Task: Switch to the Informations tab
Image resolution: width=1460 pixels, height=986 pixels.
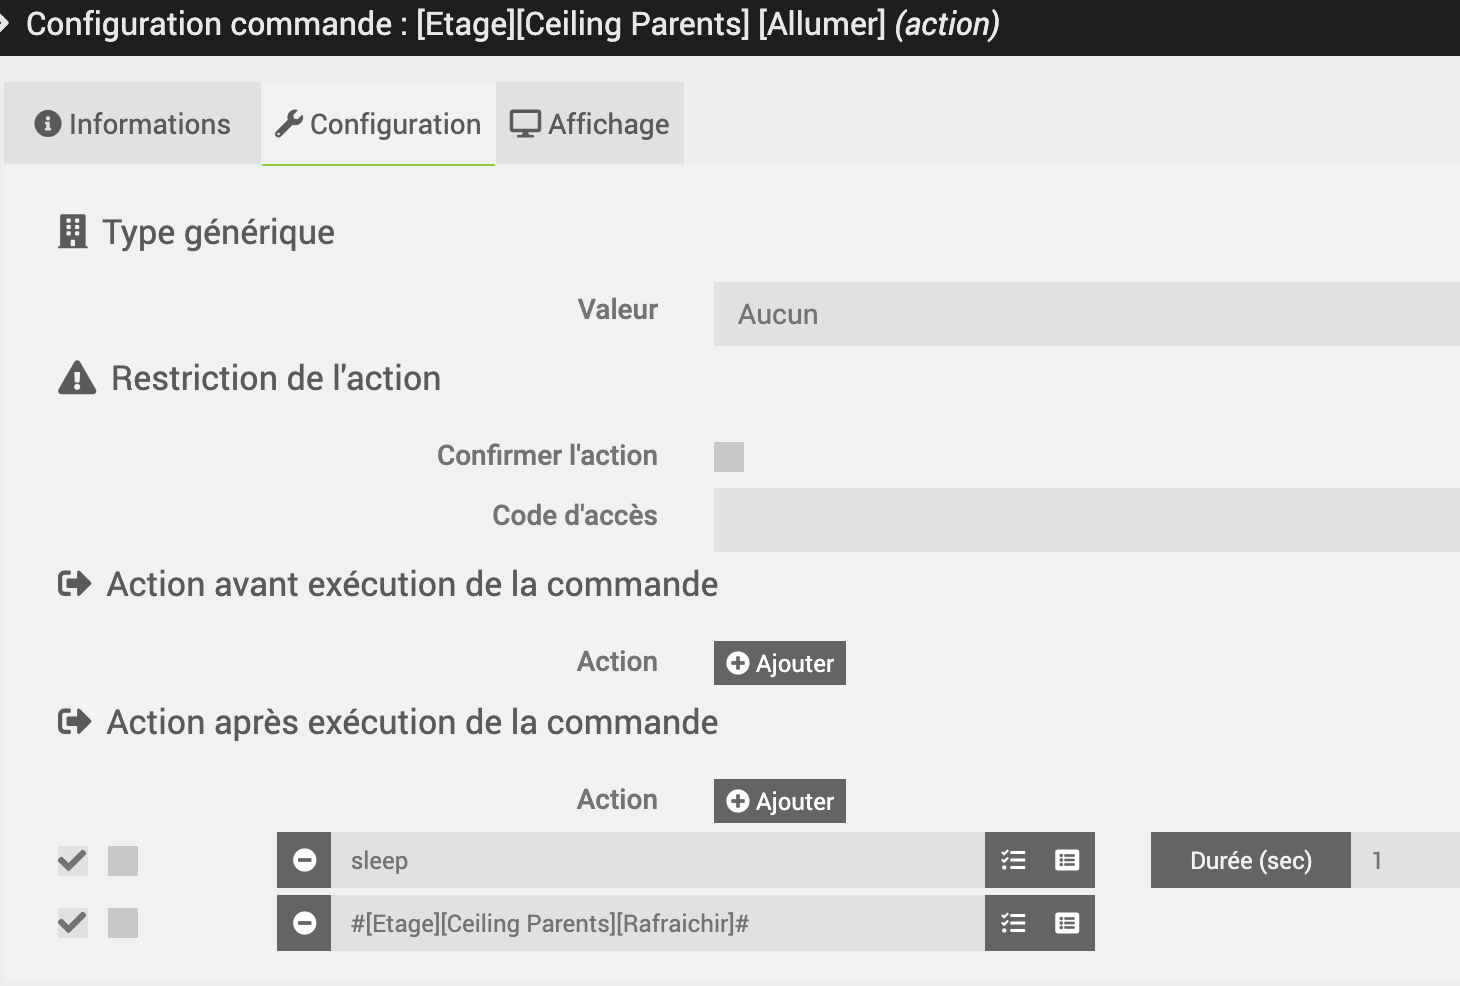Action: coord(132,124)
